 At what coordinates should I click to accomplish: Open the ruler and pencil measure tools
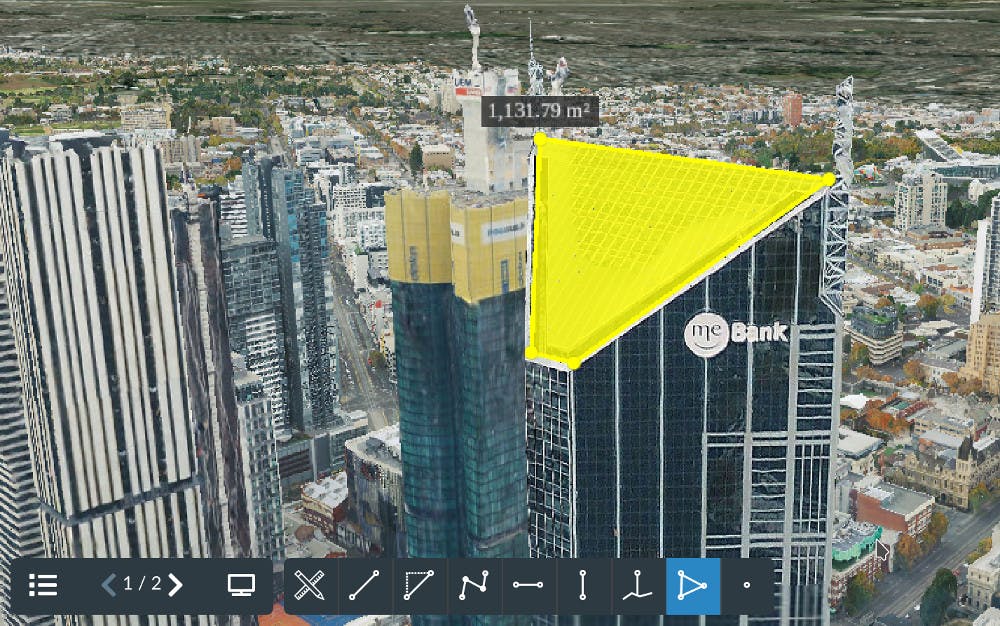tap(311, 586)
